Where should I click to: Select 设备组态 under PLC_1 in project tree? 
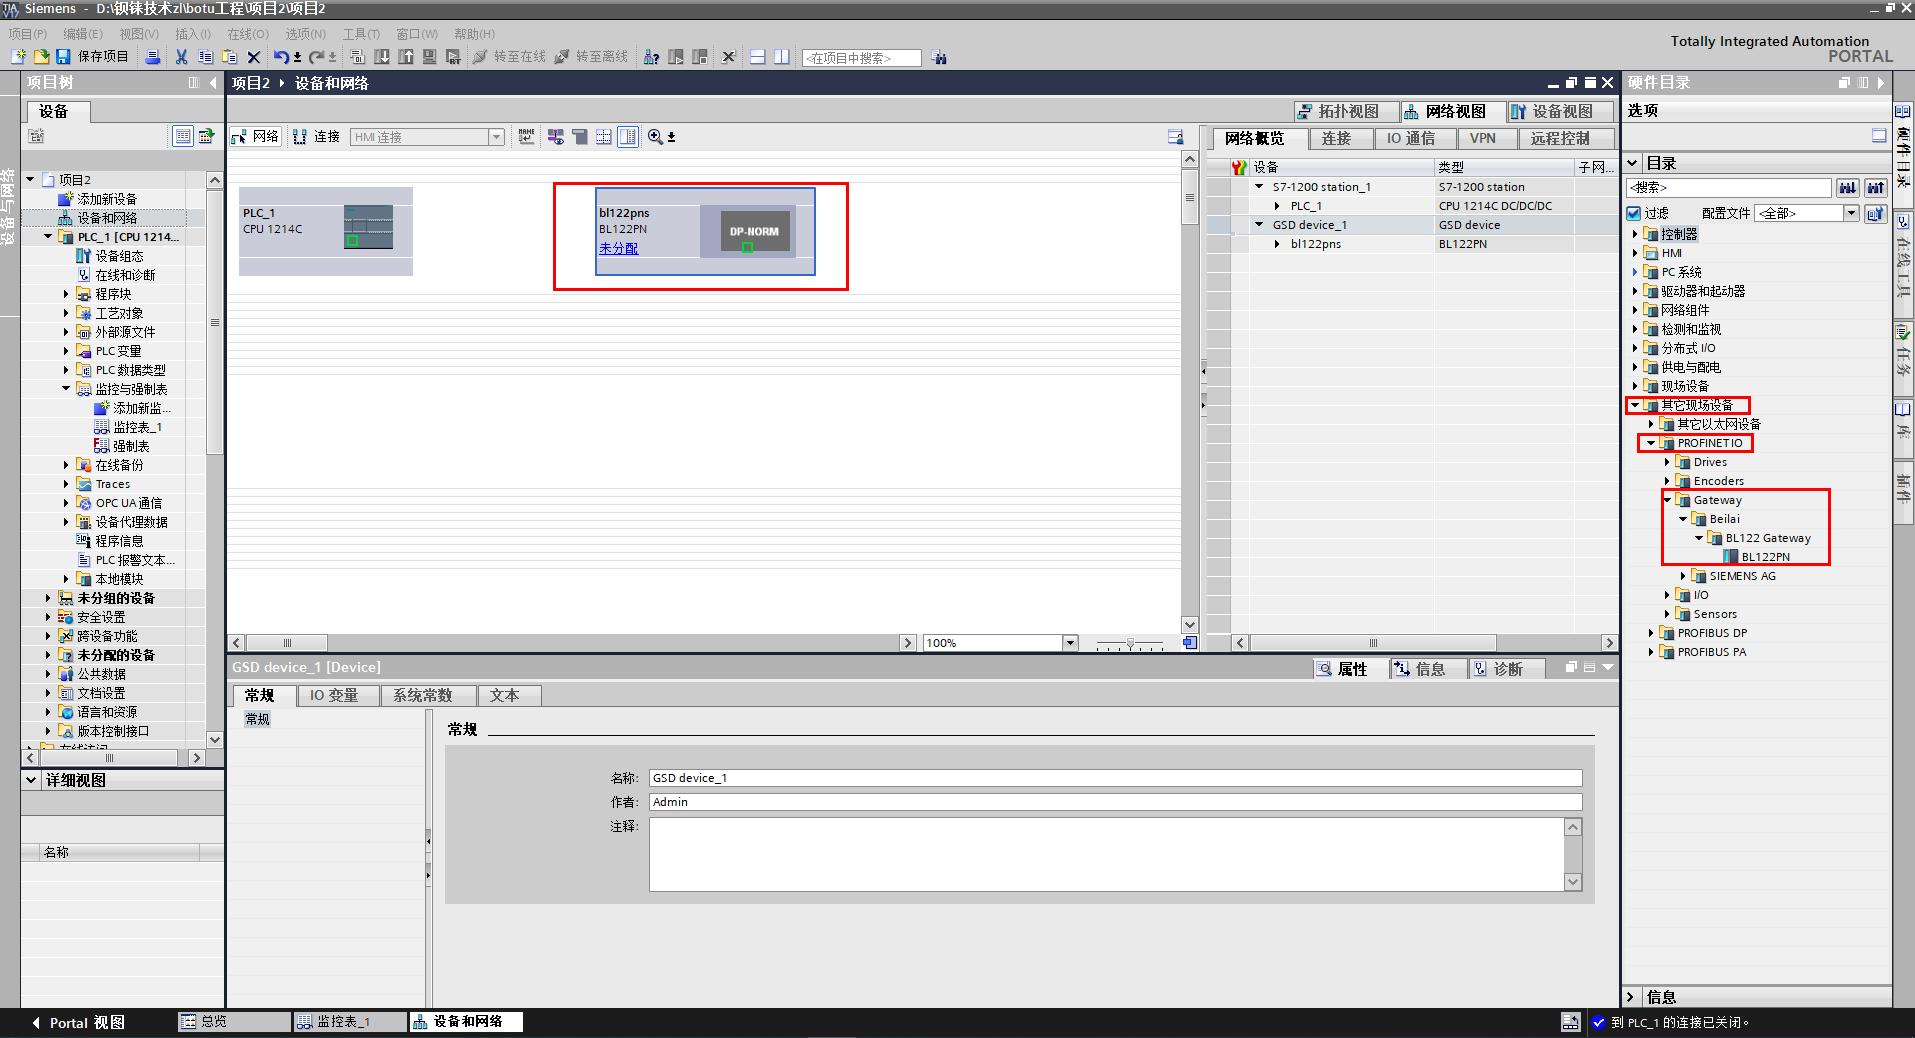click(x=118, y=256)
